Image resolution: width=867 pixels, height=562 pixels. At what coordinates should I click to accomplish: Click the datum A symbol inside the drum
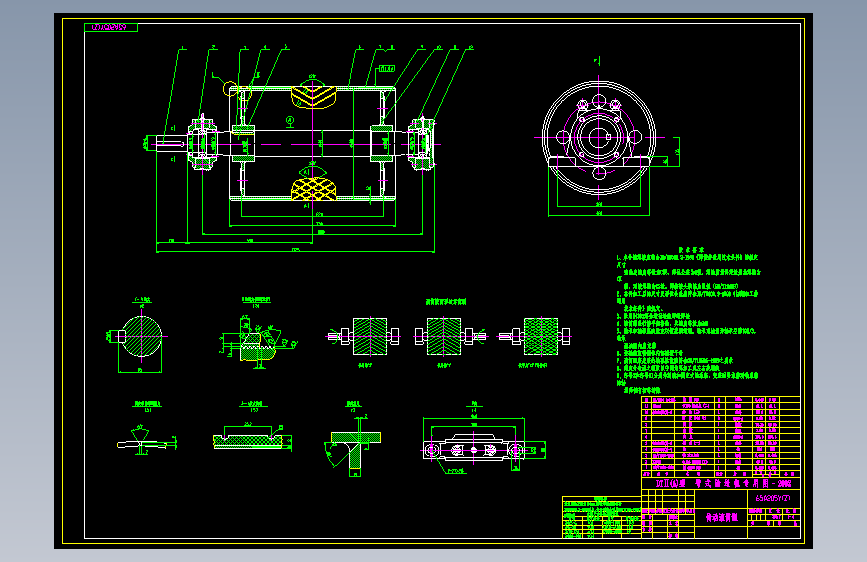tap(290, 121)
